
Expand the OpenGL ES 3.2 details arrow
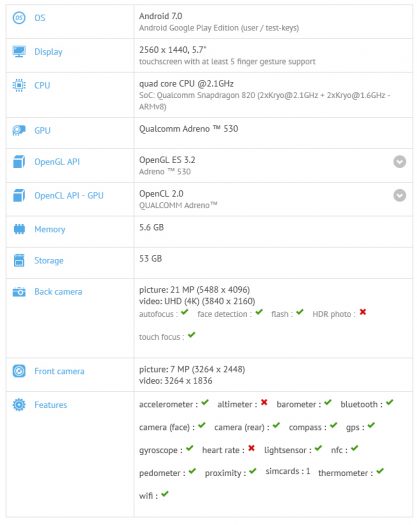tap(400, 162)
